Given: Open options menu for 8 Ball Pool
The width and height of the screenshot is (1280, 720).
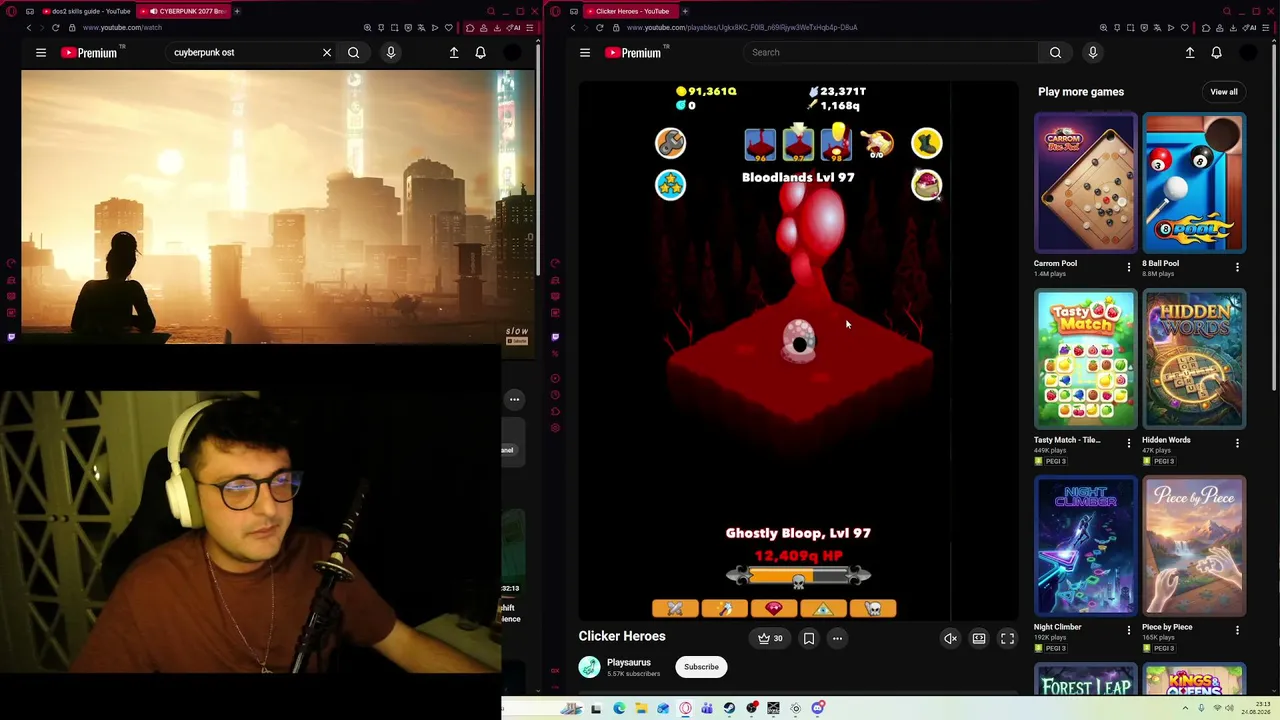Looking at the screenshot, I should (x=1237, y=267).
